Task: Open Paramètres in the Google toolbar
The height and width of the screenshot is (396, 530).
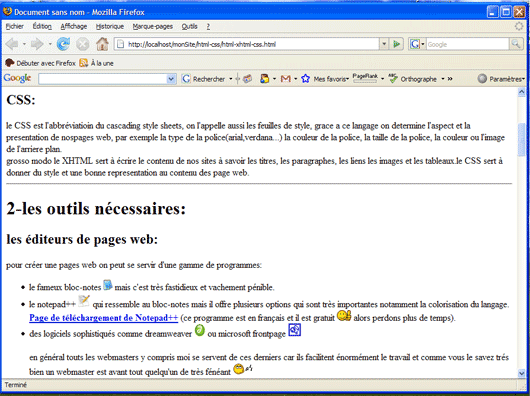Action: tap(501, 79)
